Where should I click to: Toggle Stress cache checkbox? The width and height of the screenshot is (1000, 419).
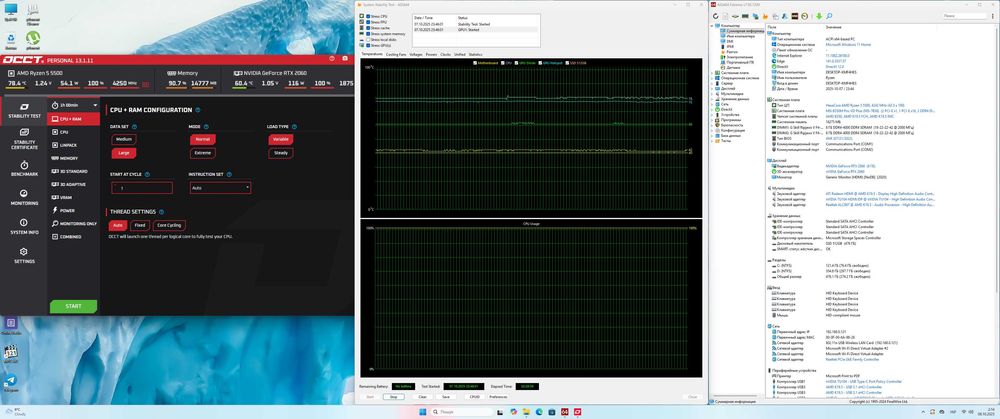pyautogui.click(x=367, y=28)
